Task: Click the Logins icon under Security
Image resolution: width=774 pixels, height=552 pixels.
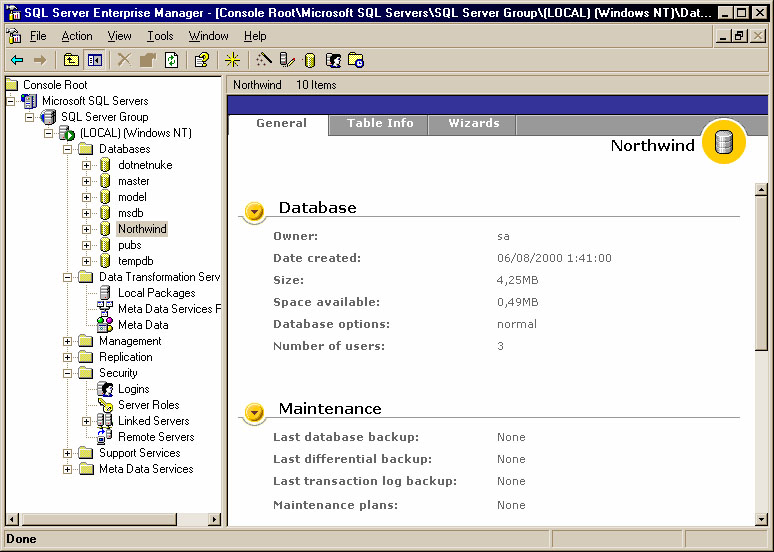Action: 105,389
